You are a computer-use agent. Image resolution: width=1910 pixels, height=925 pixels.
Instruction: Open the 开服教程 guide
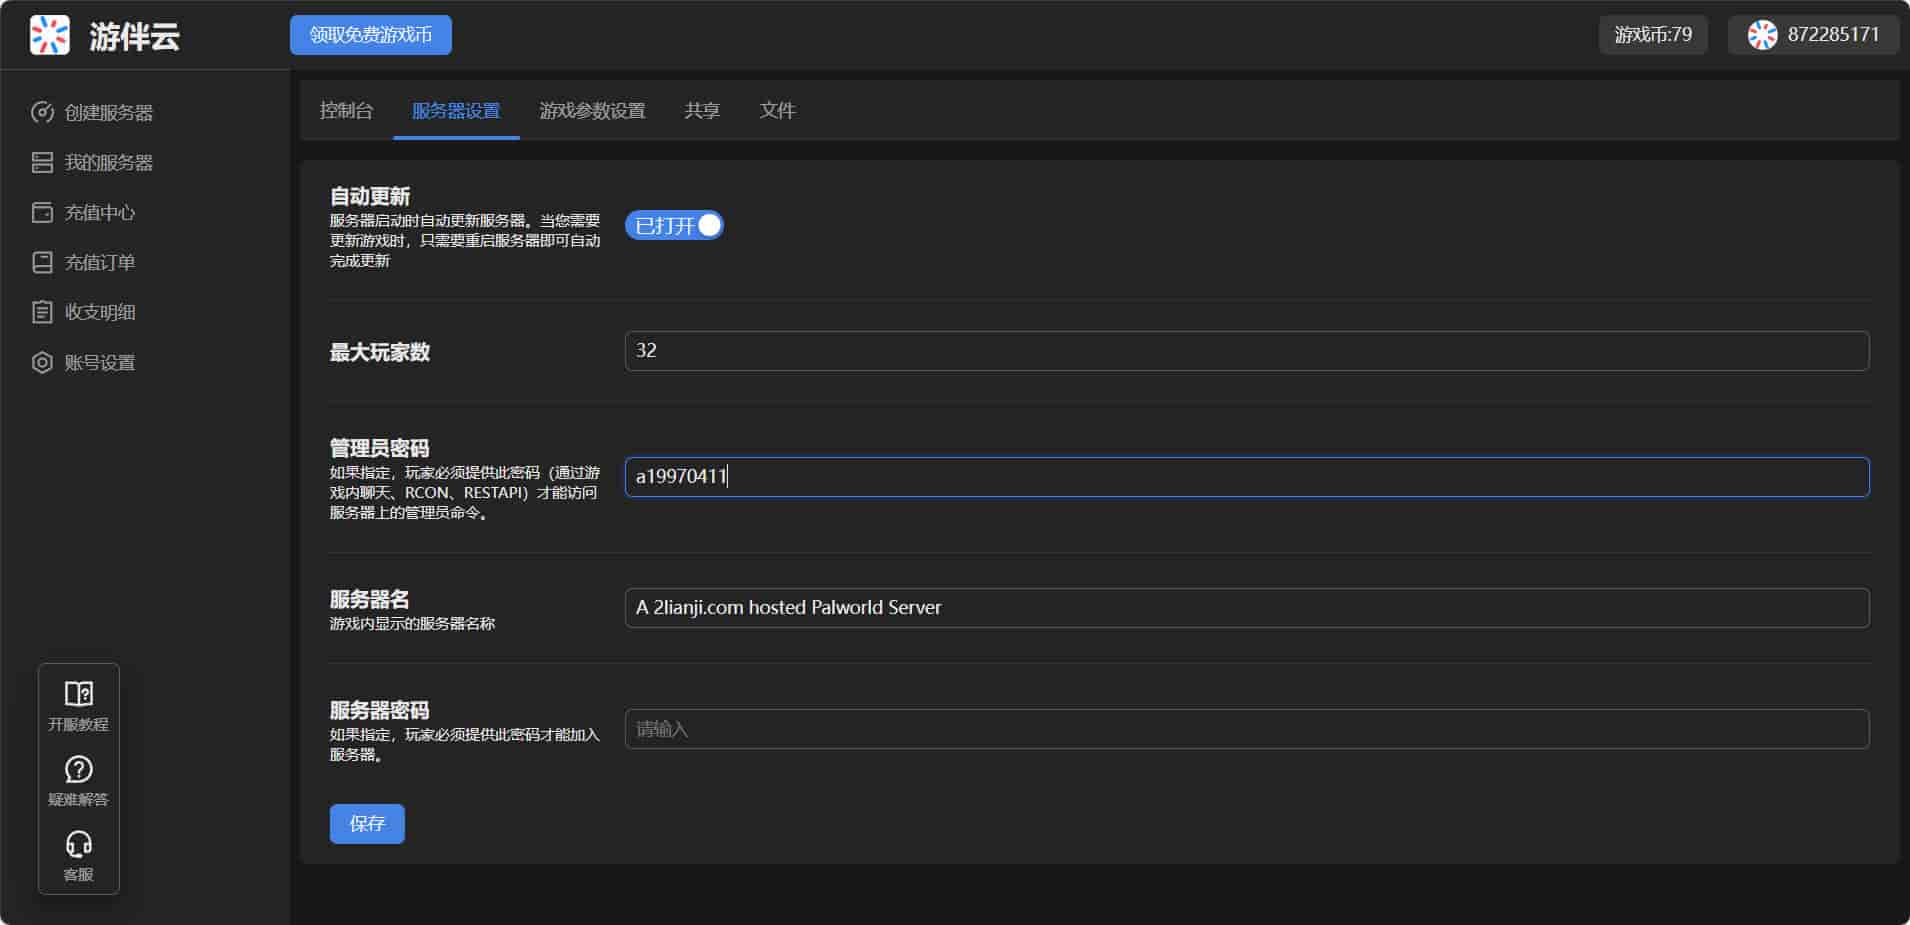(x=78, y=705)
